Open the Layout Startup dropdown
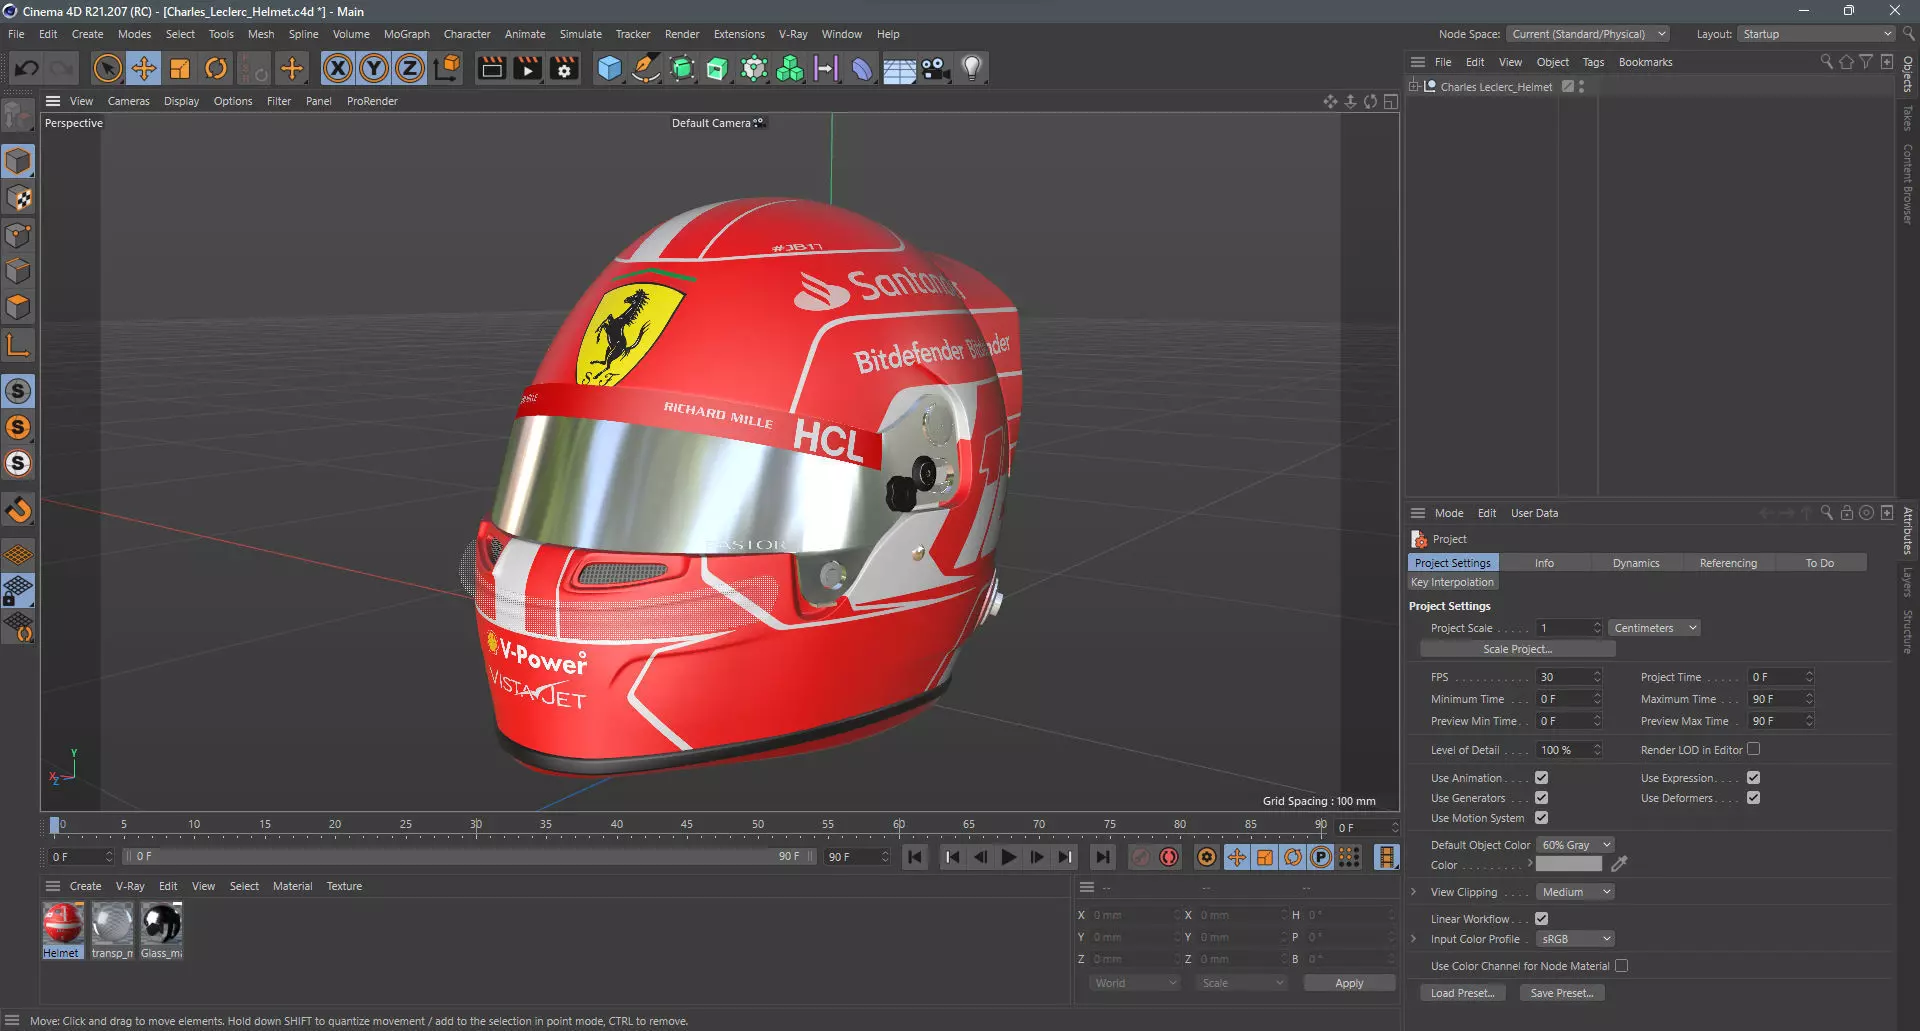The width and height of the screenshot is (1920, 1031). click(x=1816, y=34)
